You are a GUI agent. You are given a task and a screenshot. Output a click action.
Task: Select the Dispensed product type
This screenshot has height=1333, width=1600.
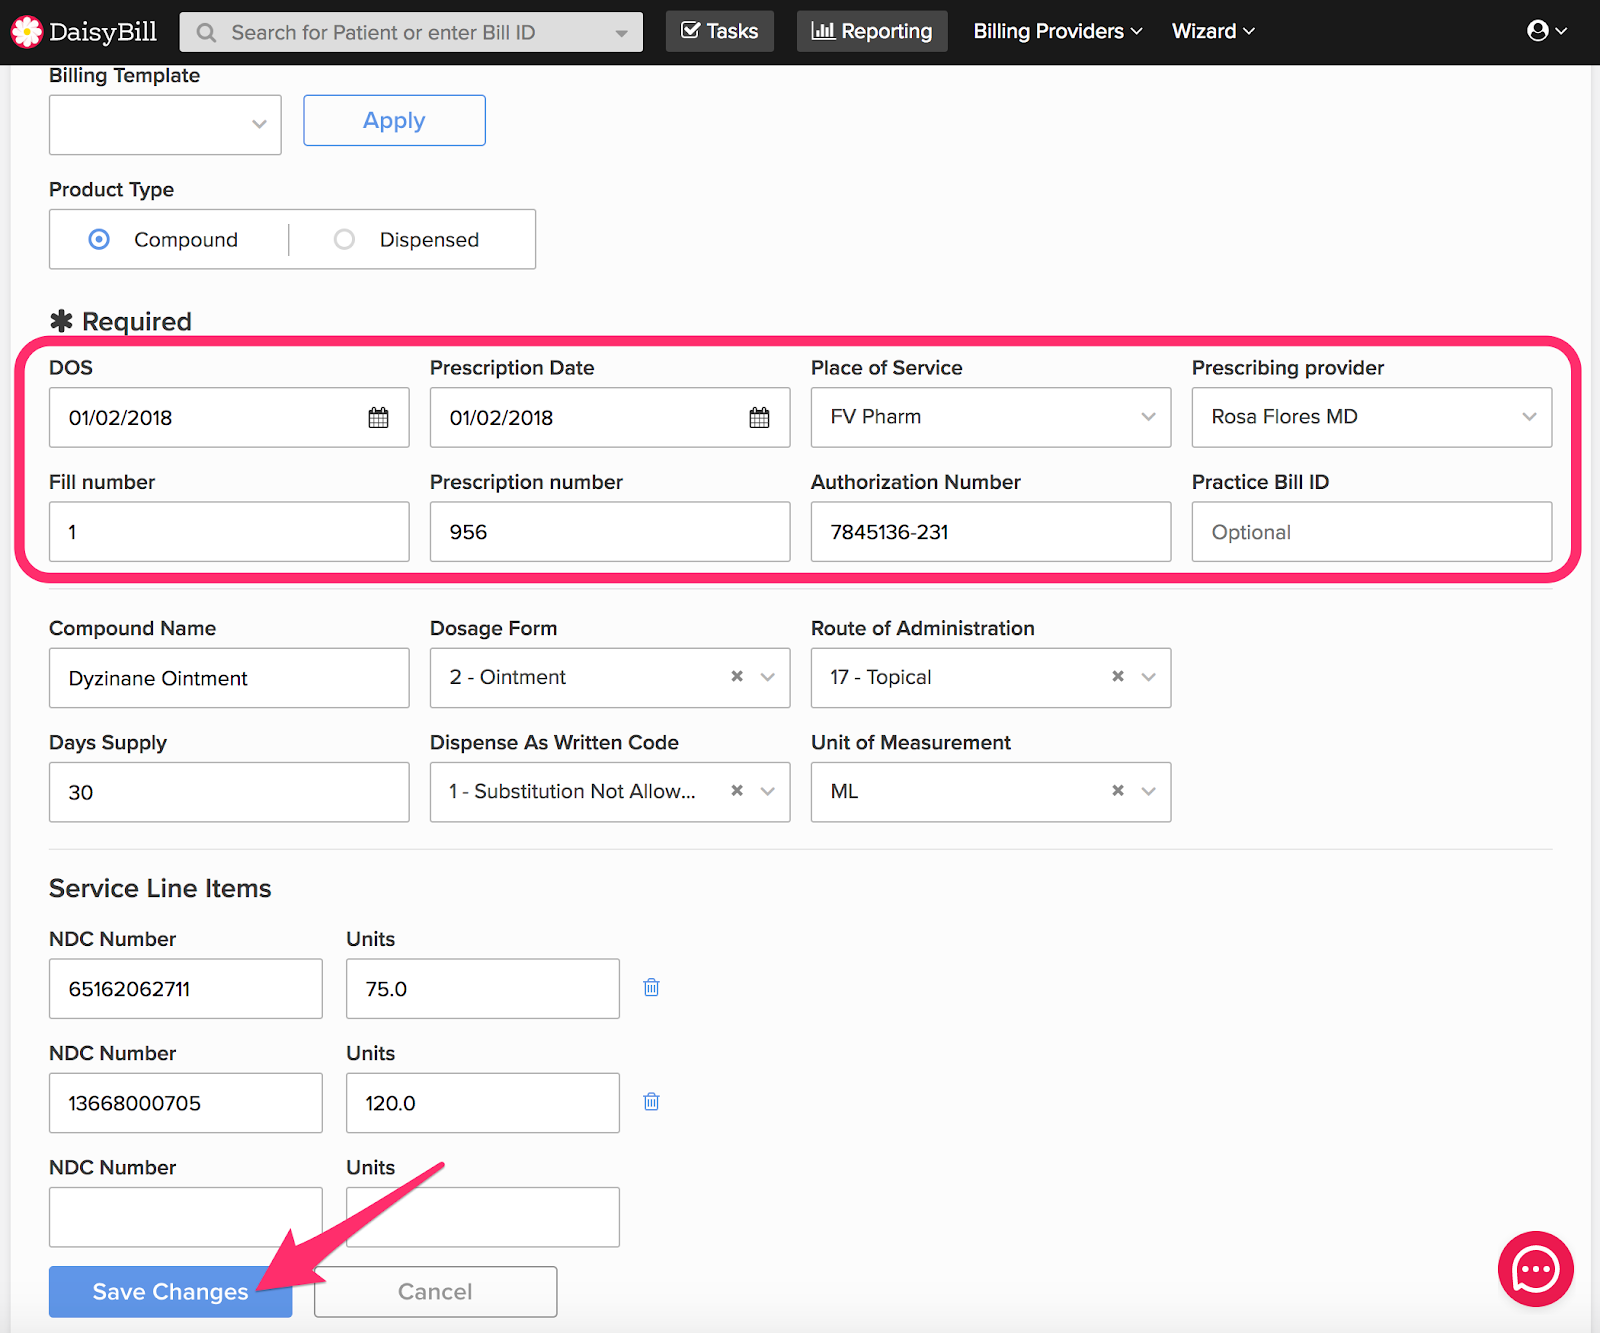[x=344, y=239]
